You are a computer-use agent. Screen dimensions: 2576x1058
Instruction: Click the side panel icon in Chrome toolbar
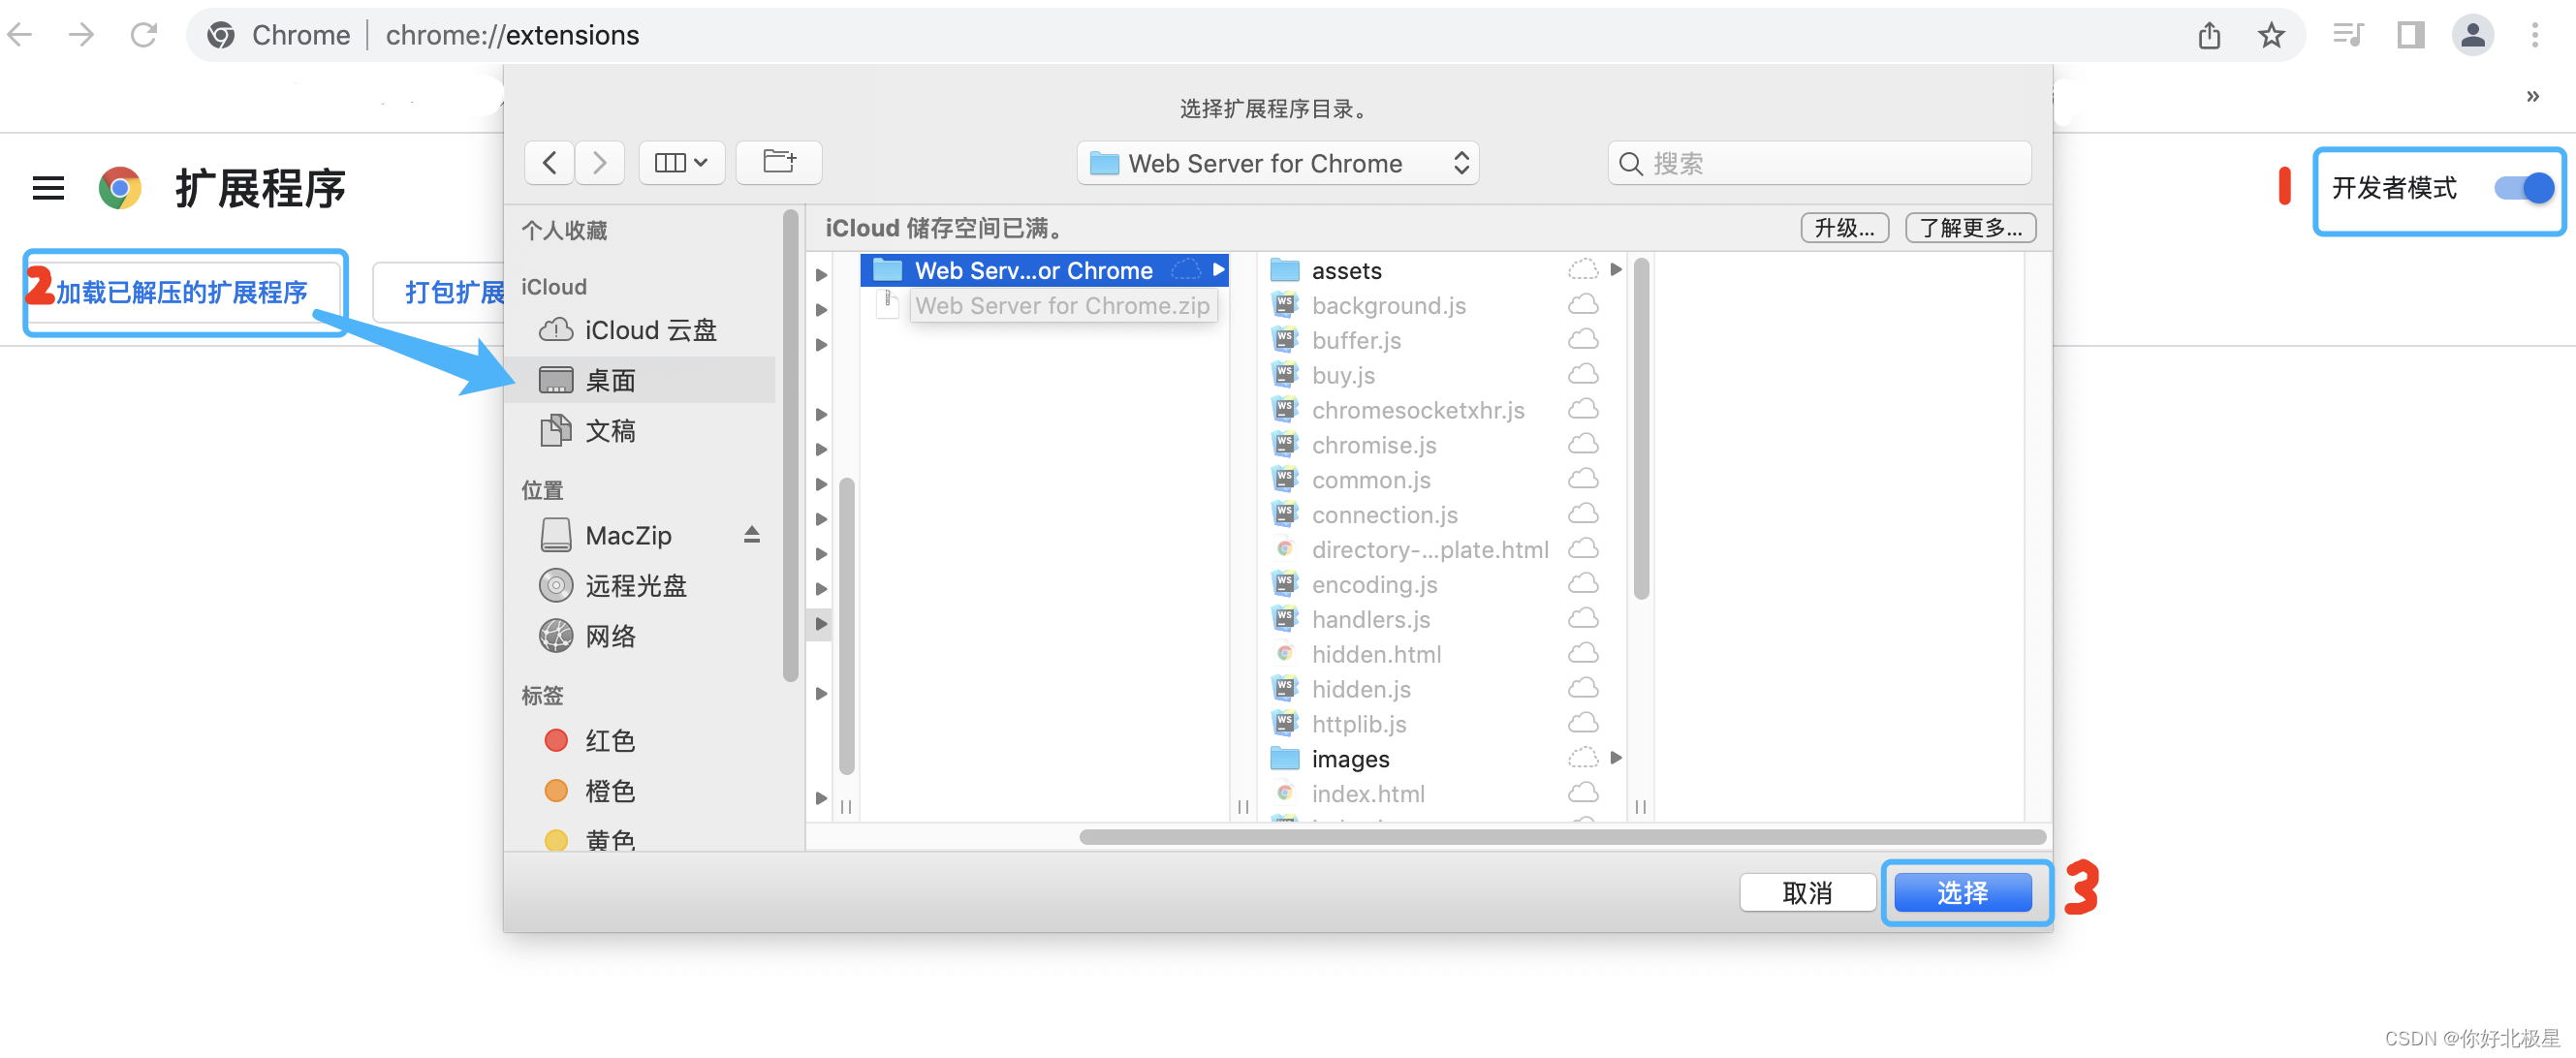point(2410,35)
